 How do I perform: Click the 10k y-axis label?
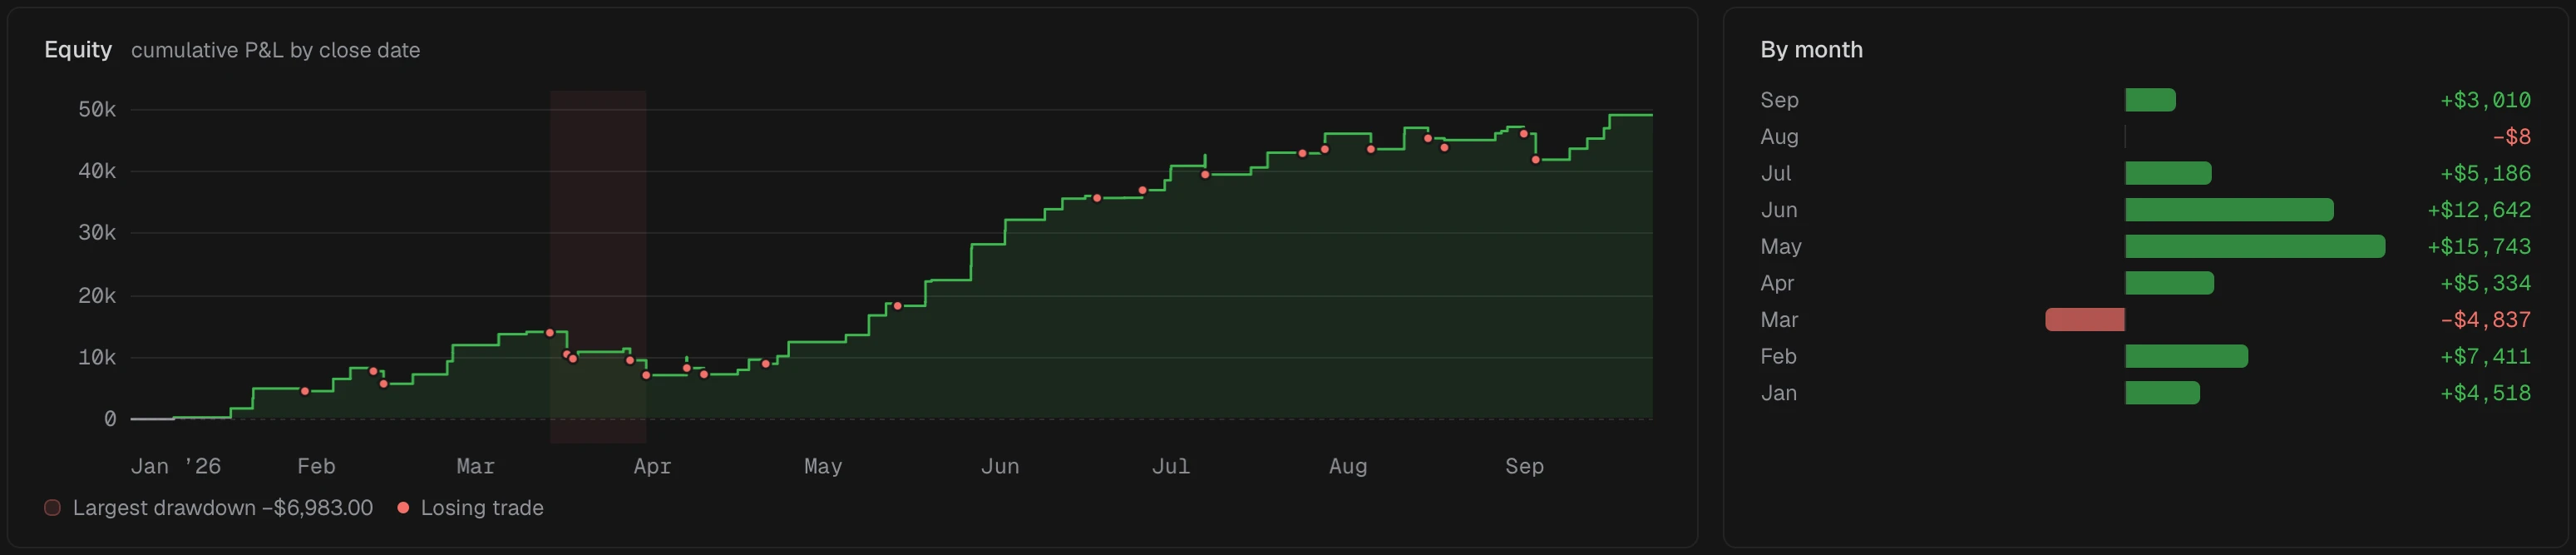(x=97, y=358)
